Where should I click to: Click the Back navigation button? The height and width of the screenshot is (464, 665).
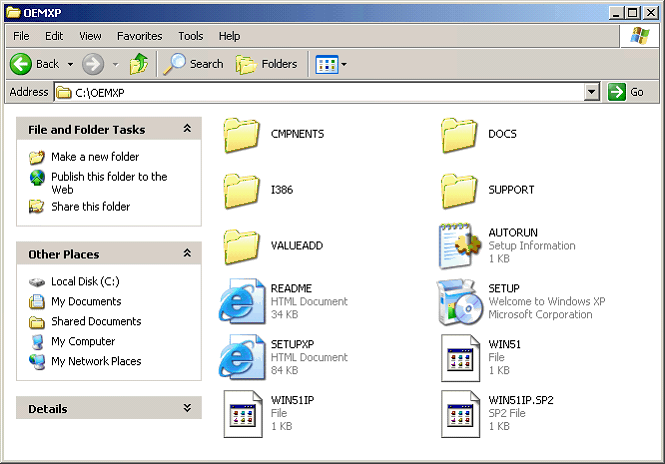tap(36, 64)
